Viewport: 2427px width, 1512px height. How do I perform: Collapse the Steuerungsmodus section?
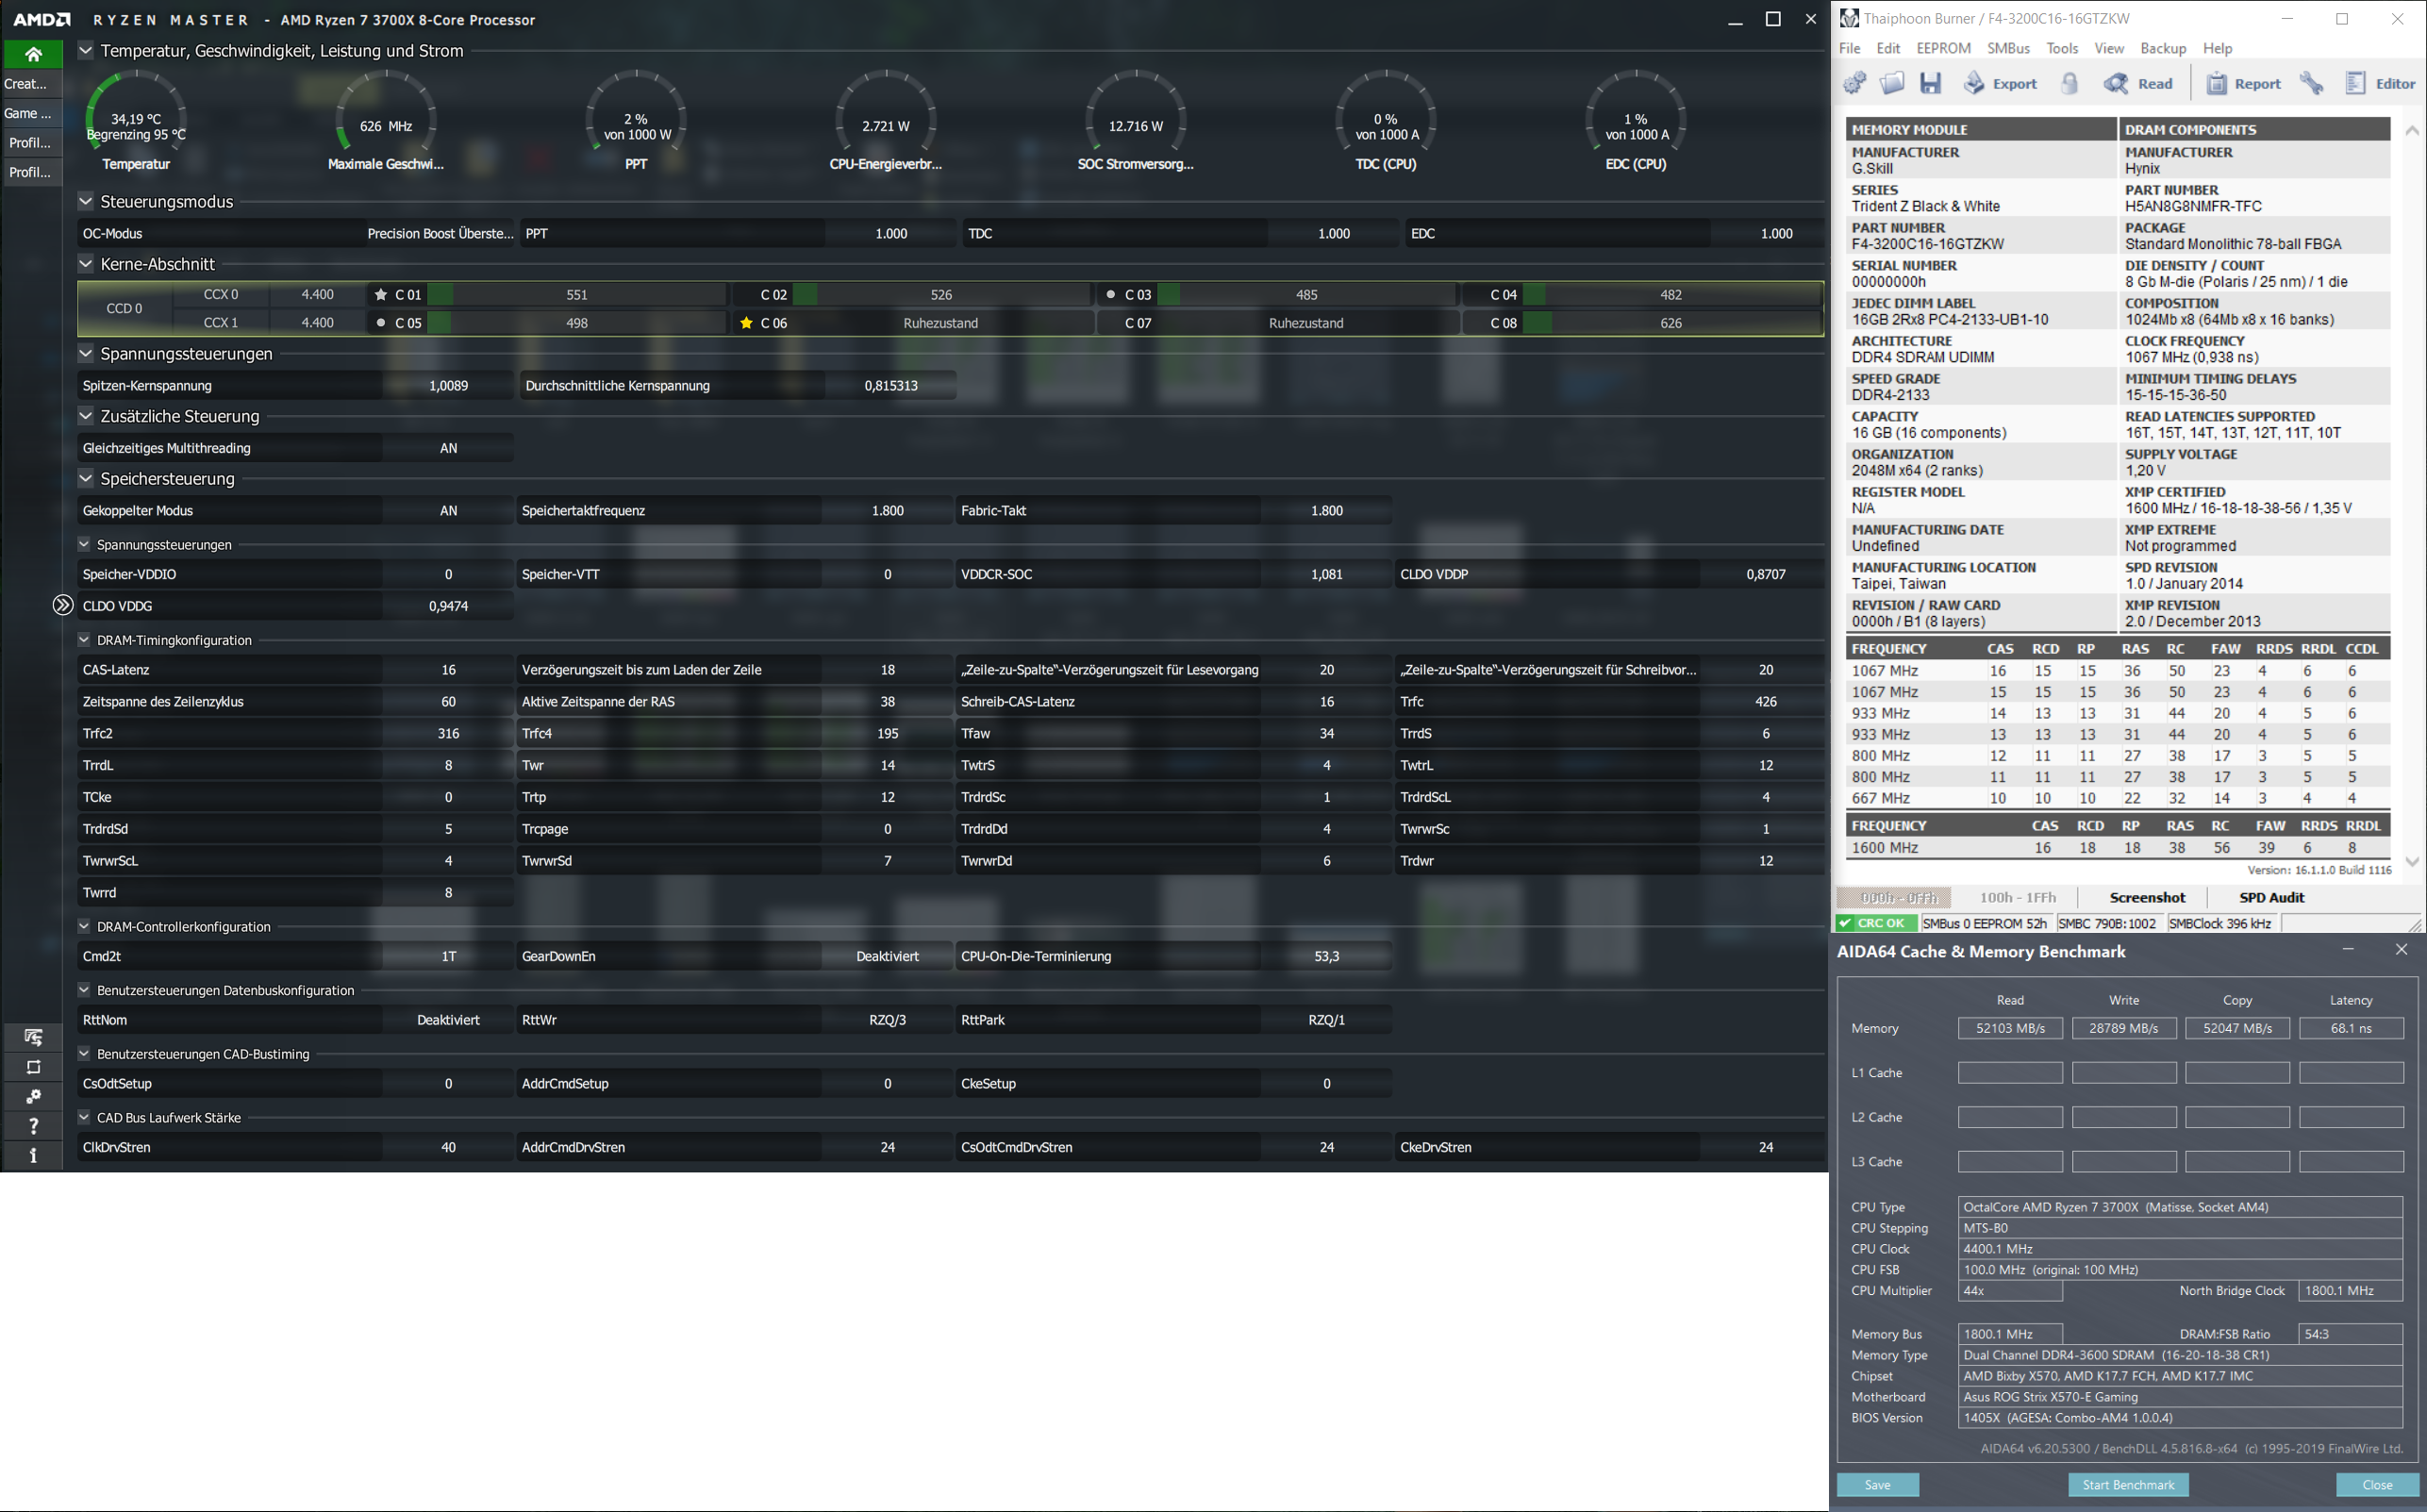(86, 202)
